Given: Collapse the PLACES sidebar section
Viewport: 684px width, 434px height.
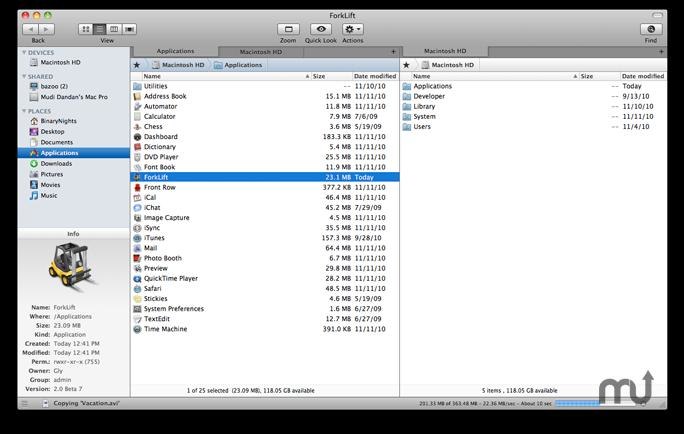Looking at the screenshot, I should tap(24, 111).
